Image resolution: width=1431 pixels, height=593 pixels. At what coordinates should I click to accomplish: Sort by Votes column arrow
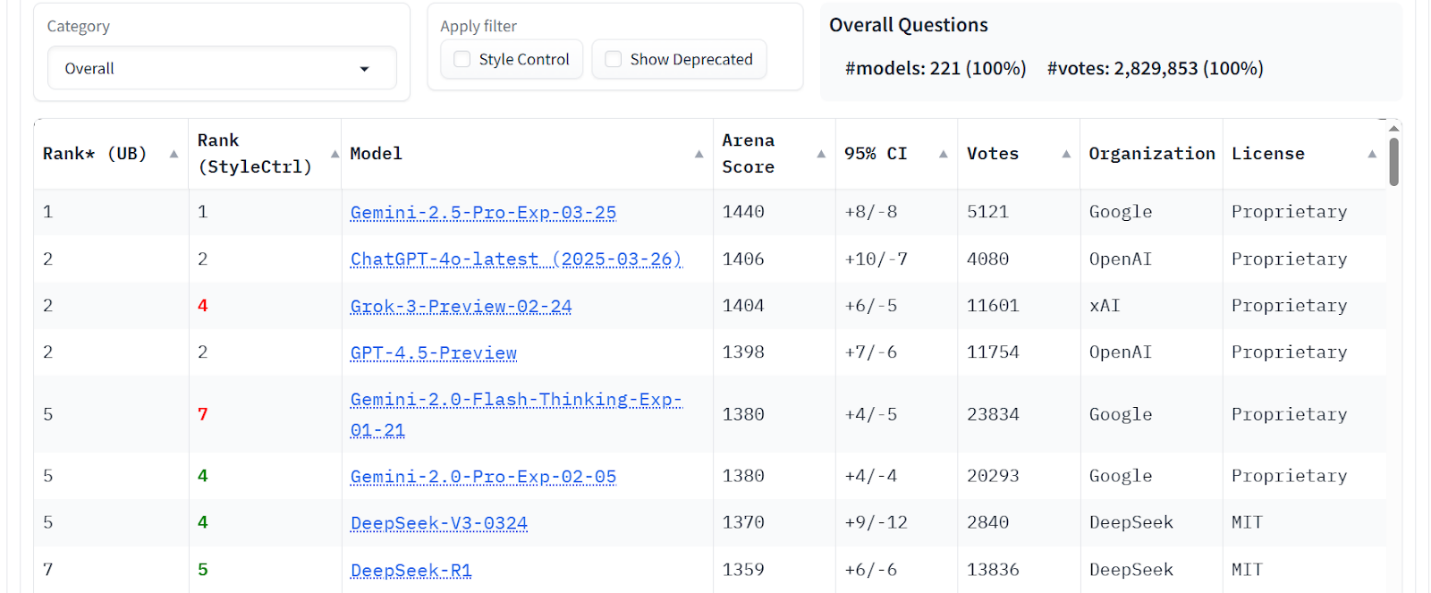click(x=1065, y=154)
